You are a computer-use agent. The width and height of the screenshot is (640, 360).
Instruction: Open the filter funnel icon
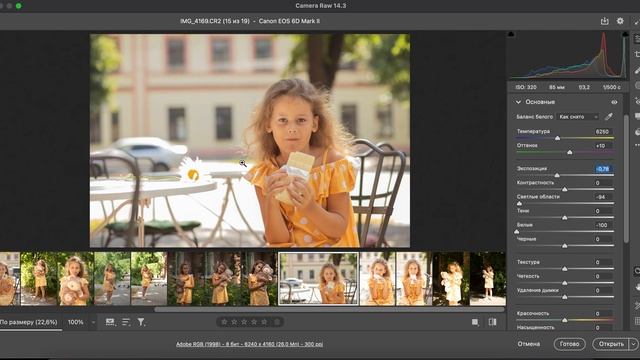(x=141, y=322)
